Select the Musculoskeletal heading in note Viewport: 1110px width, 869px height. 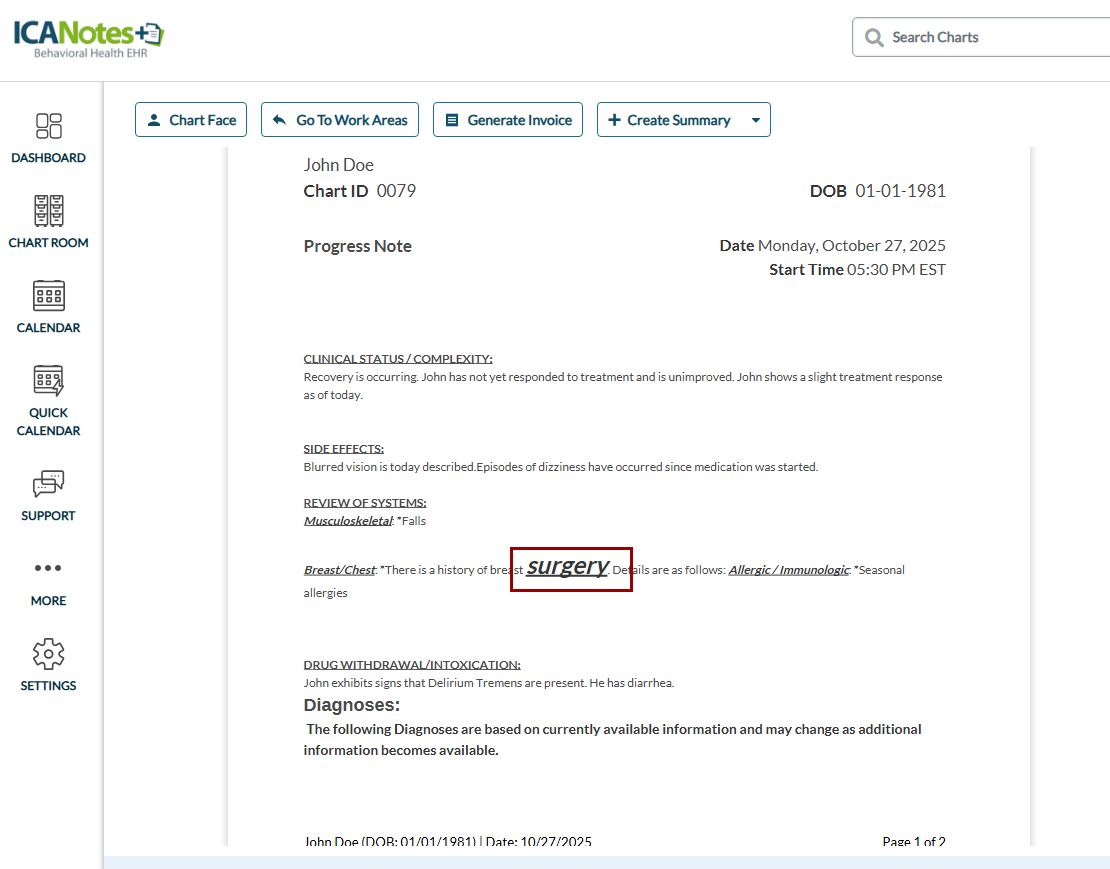point(347,521)
